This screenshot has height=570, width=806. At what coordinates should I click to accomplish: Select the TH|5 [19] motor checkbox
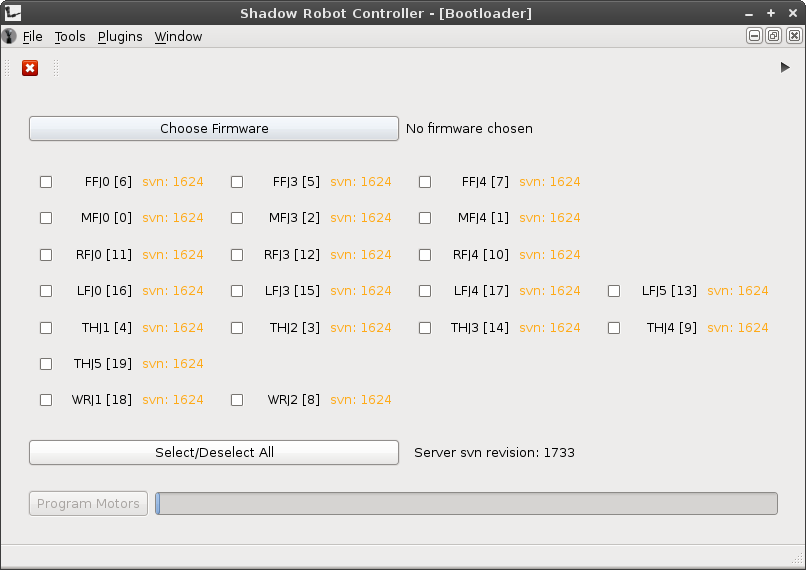46,364
